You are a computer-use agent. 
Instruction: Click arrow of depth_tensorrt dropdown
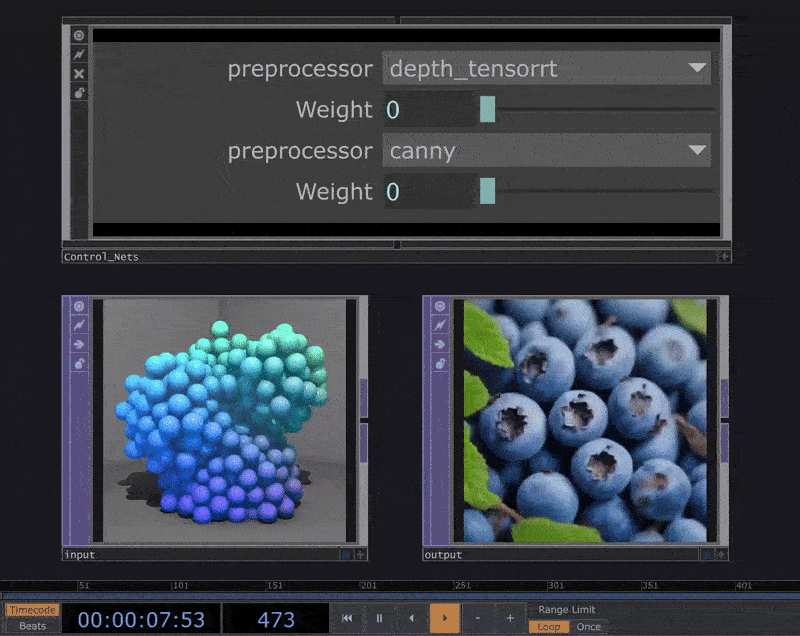click(x=697, y=67)
